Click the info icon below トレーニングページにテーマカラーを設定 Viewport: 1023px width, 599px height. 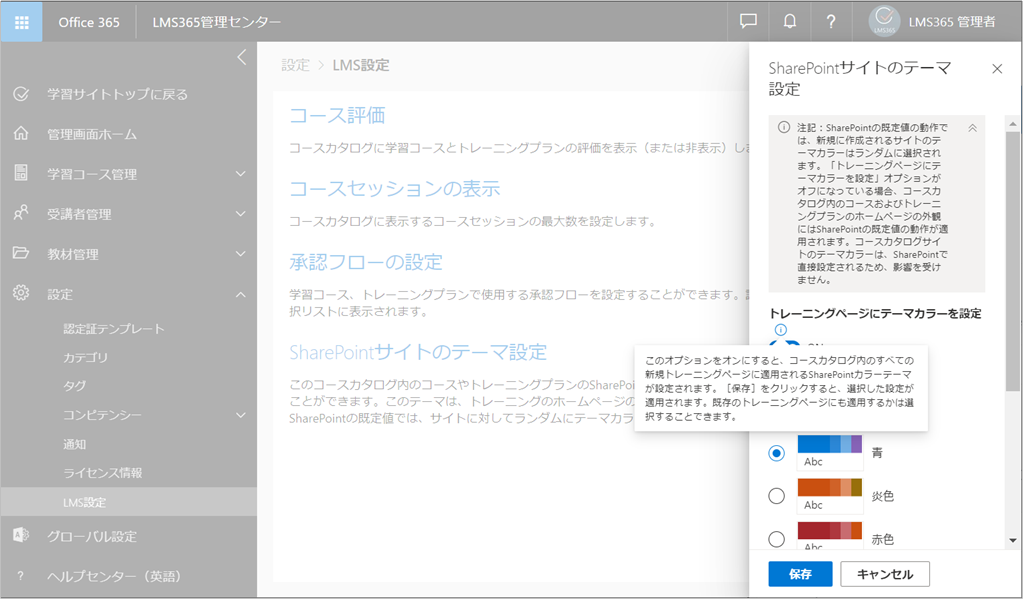point(780,330)
